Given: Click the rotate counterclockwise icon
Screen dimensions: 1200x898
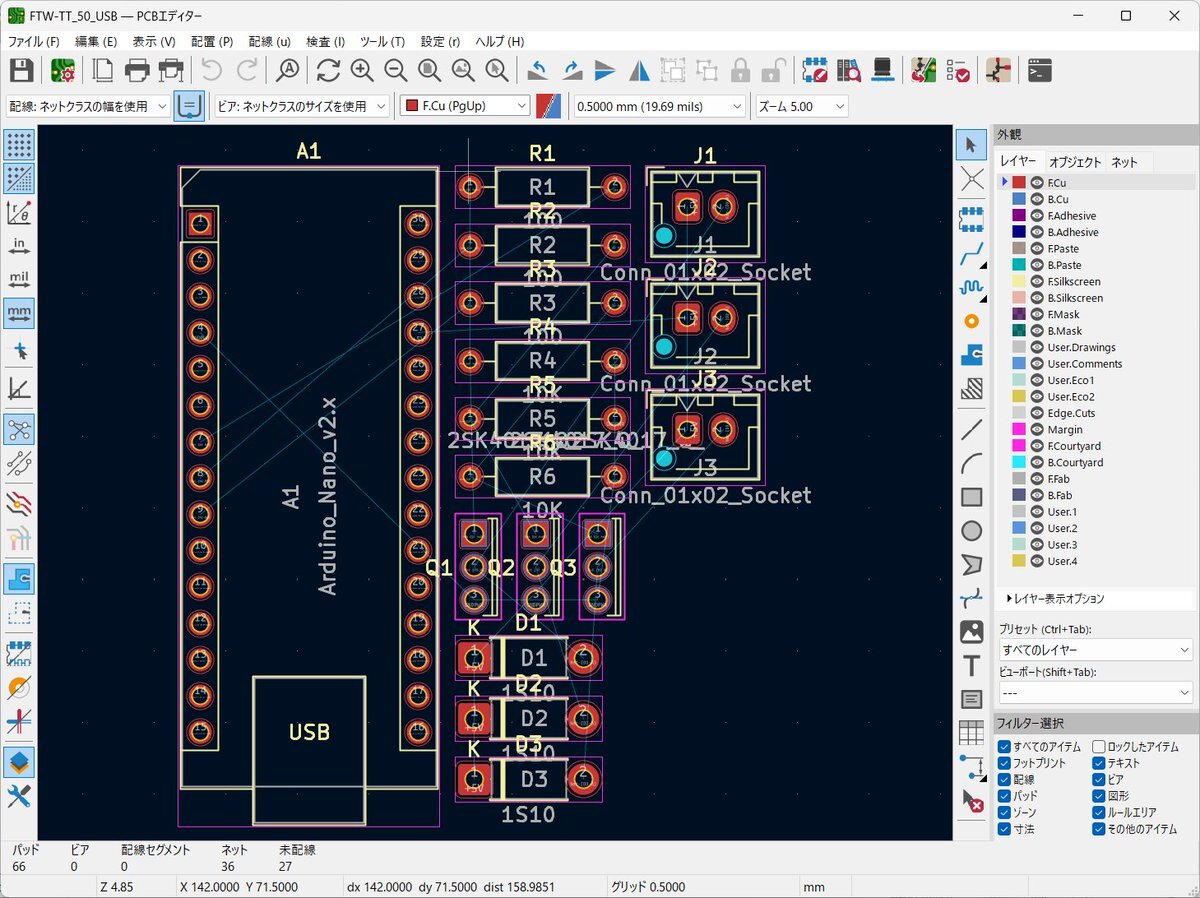Looking at the screenshot, I should coord(537,70).
